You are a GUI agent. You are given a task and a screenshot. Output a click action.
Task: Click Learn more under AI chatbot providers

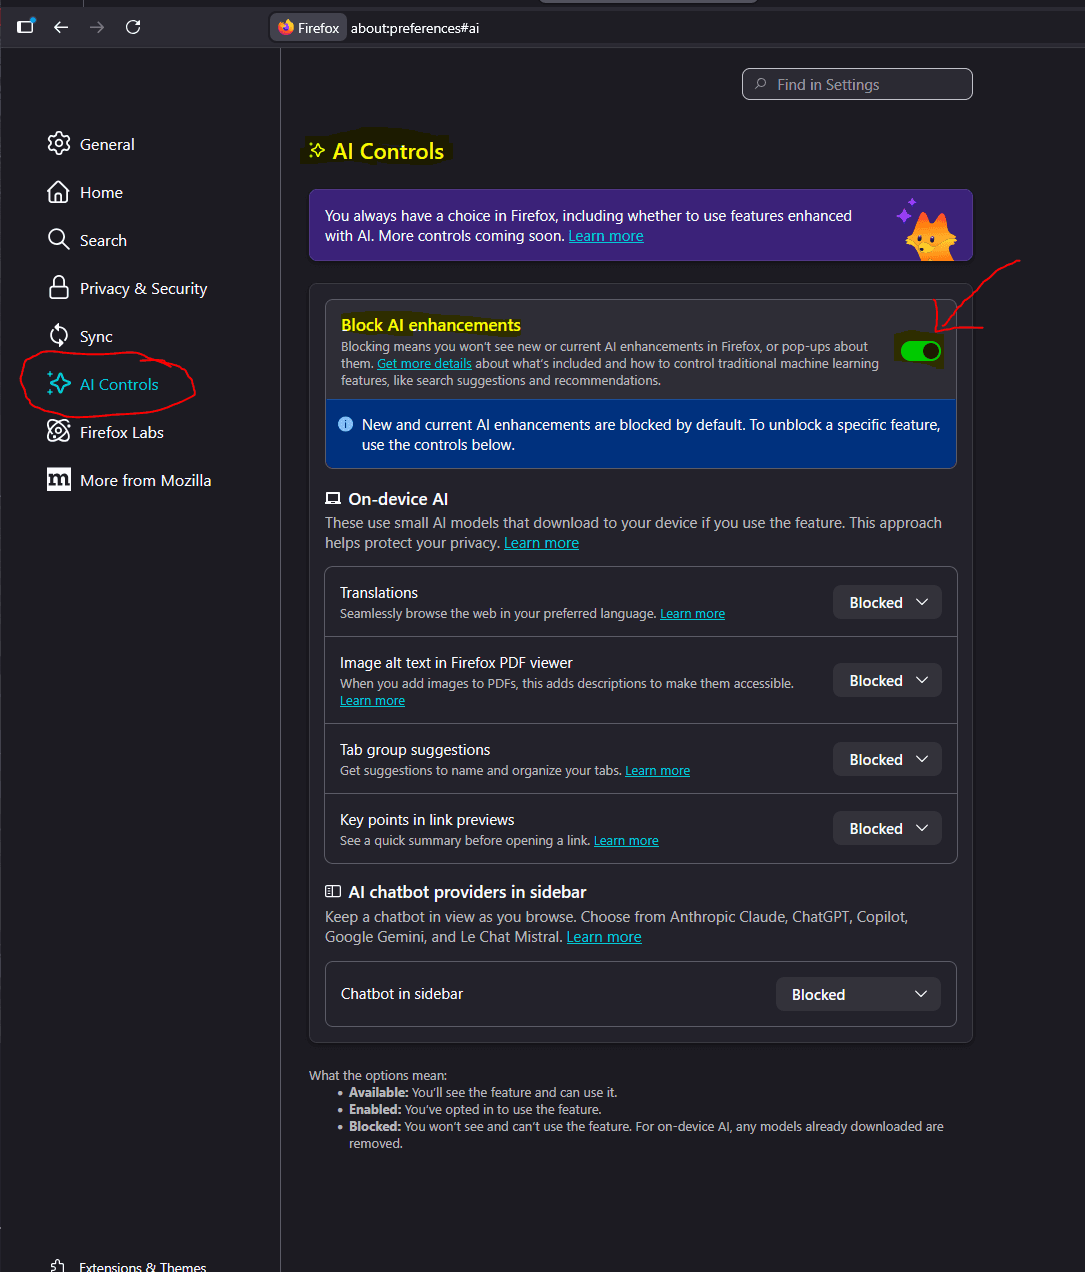(x=604, y=937)
